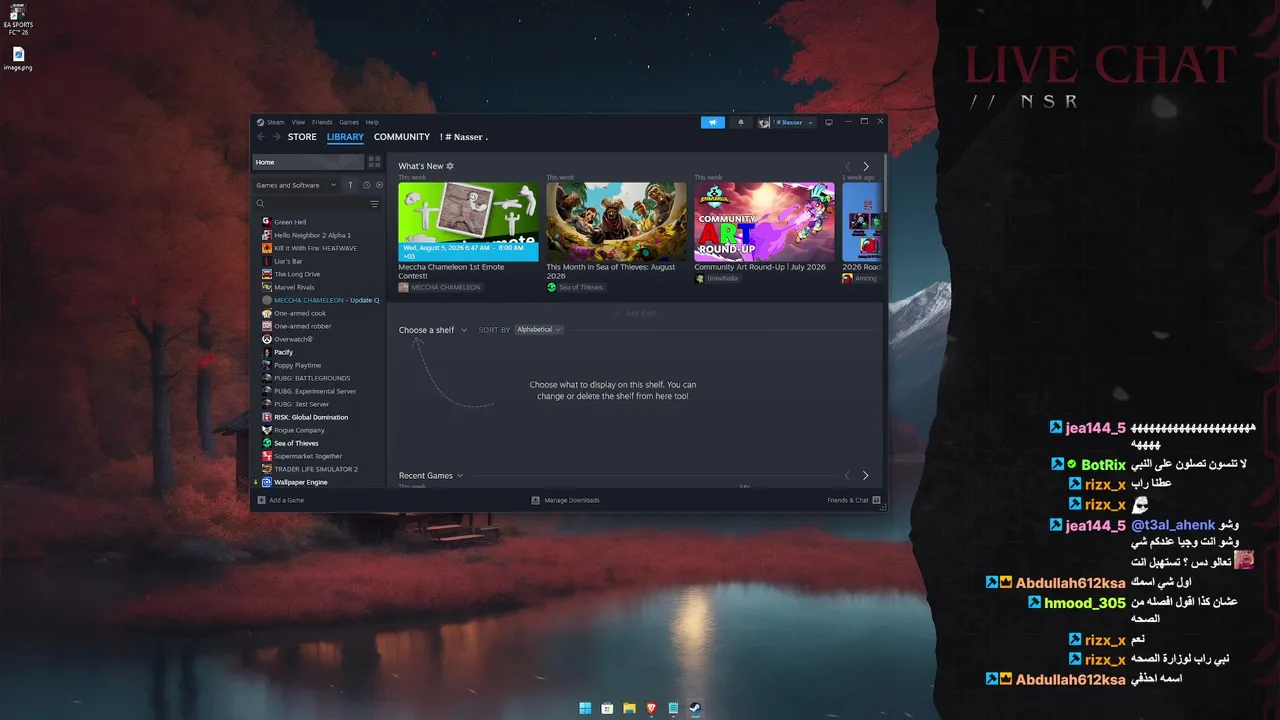Open Sea of Thieves August news thumbnail
The image size is (1280, 720).
[616, 222]
